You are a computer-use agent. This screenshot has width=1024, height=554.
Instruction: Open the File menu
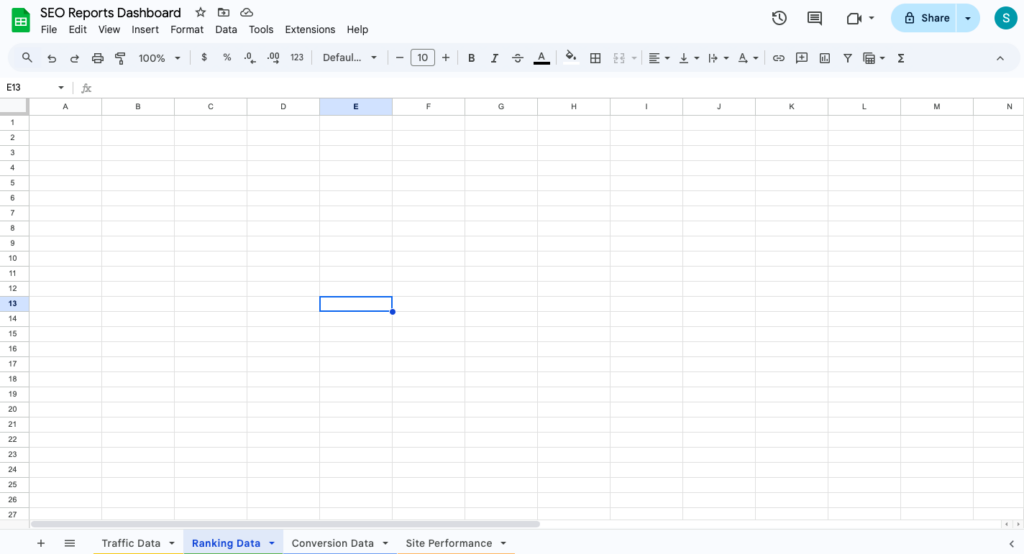(48, 29)
